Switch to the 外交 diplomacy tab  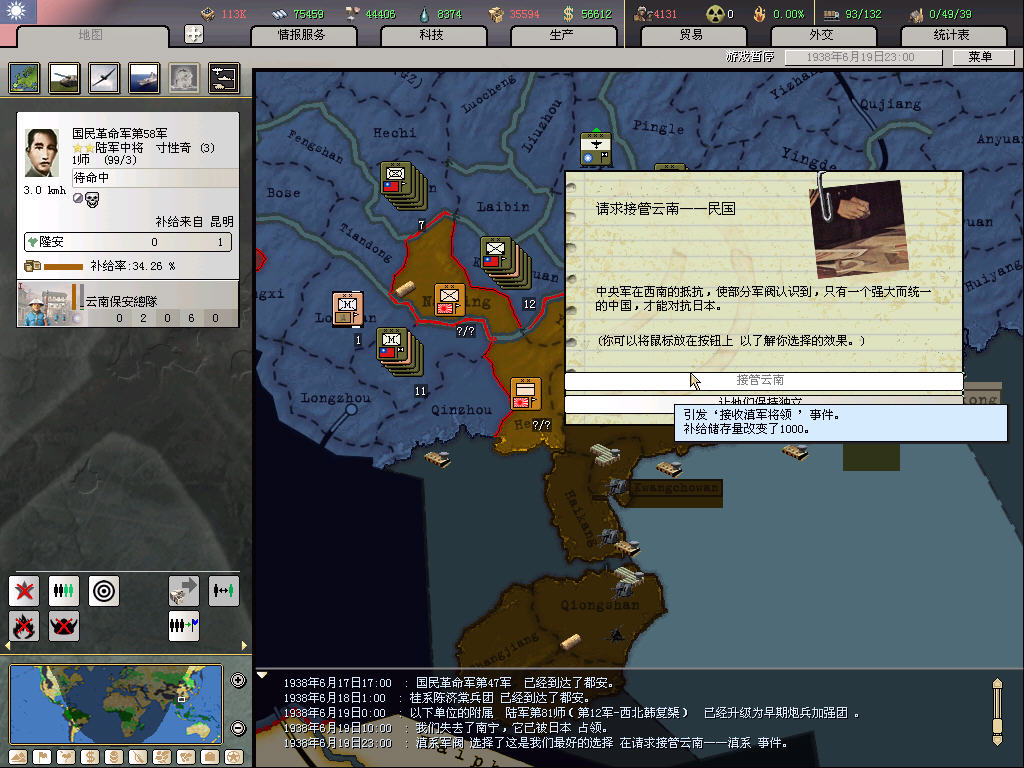(x=820, y=35)
